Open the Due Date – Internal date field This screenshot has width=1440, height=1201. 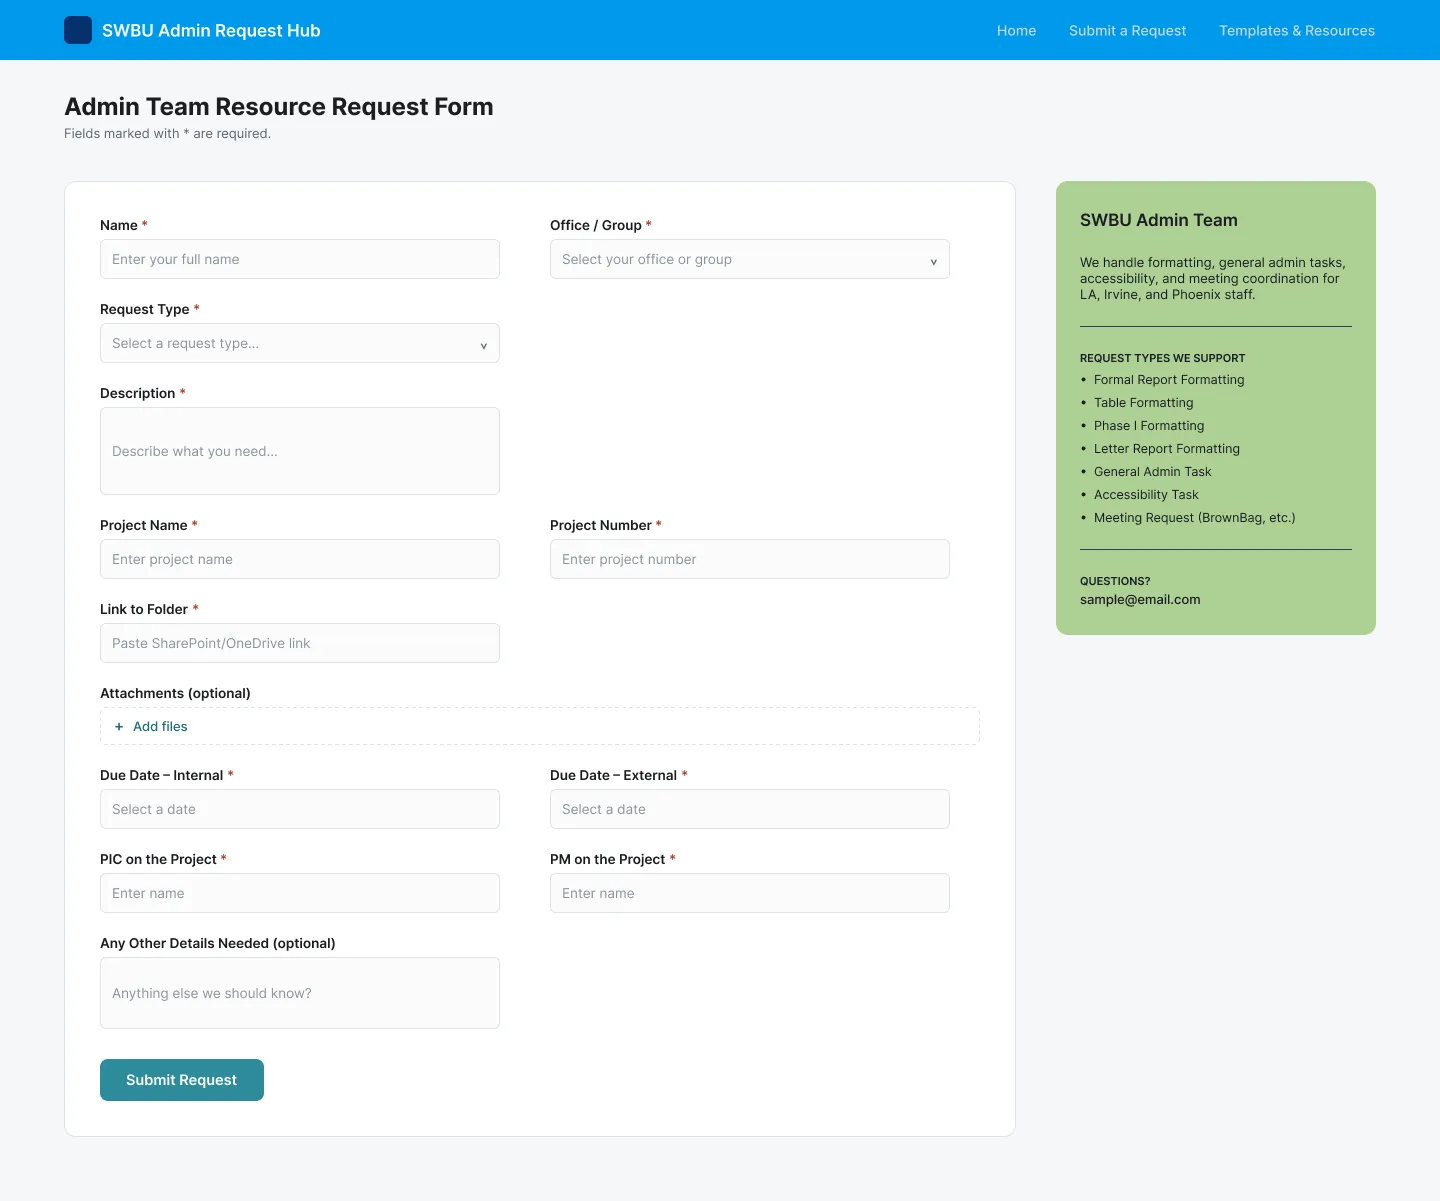(300, 809)
